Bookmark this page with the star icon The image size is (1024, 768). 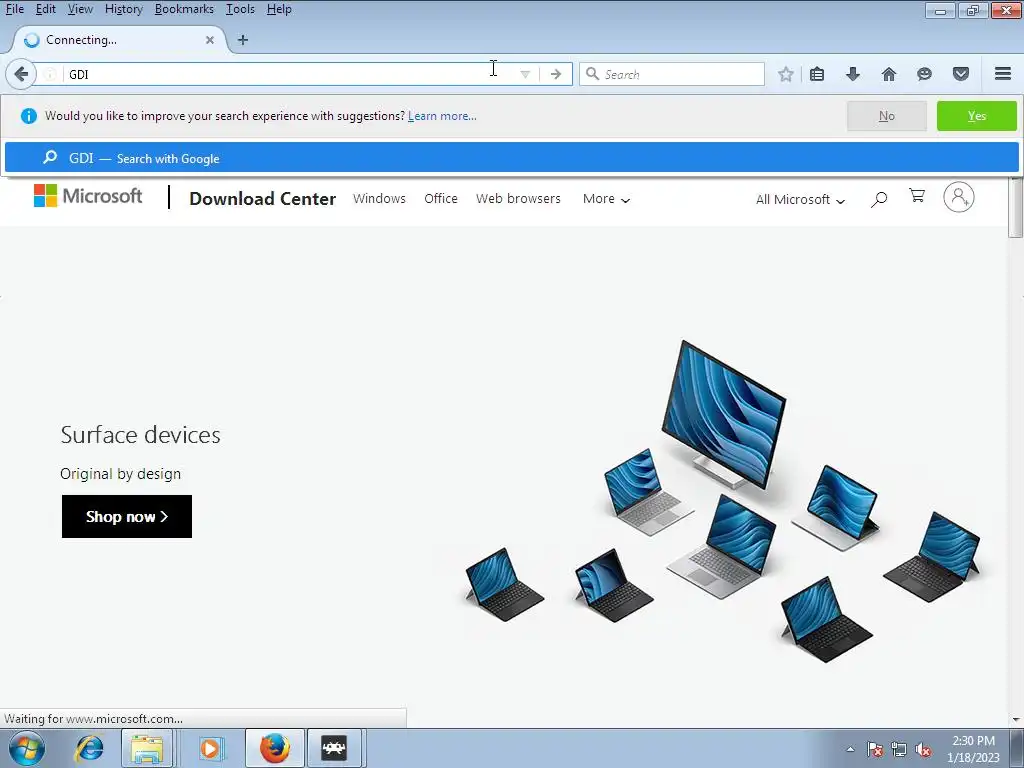(786, 74)
